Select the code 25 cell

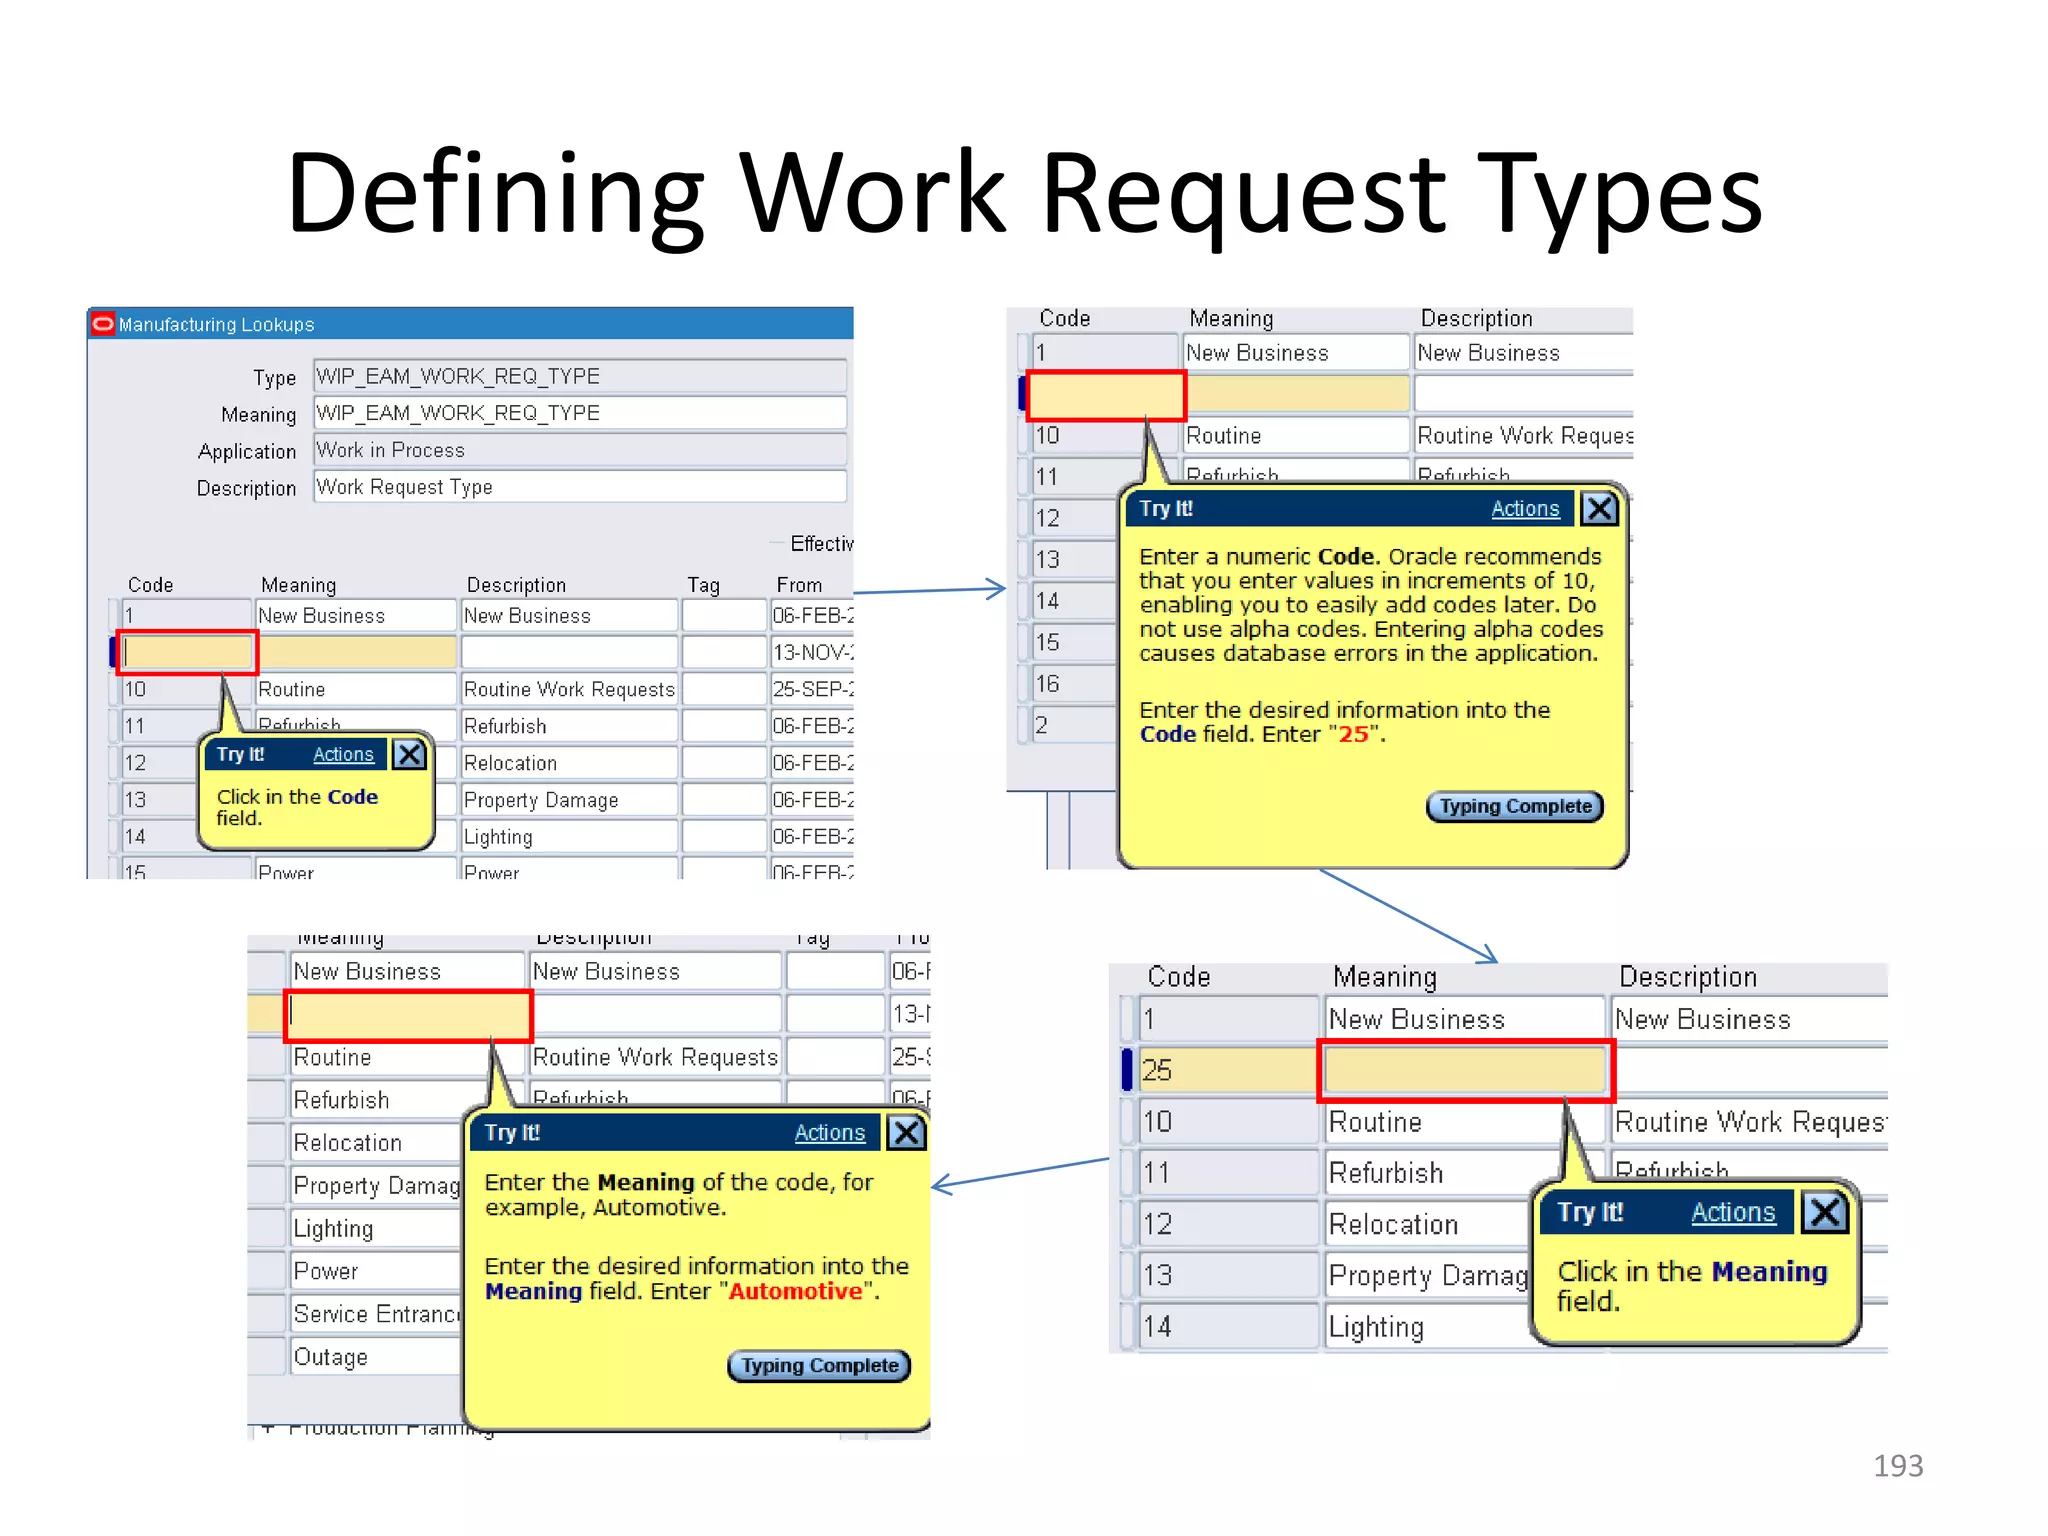tap(1228, 1070)
